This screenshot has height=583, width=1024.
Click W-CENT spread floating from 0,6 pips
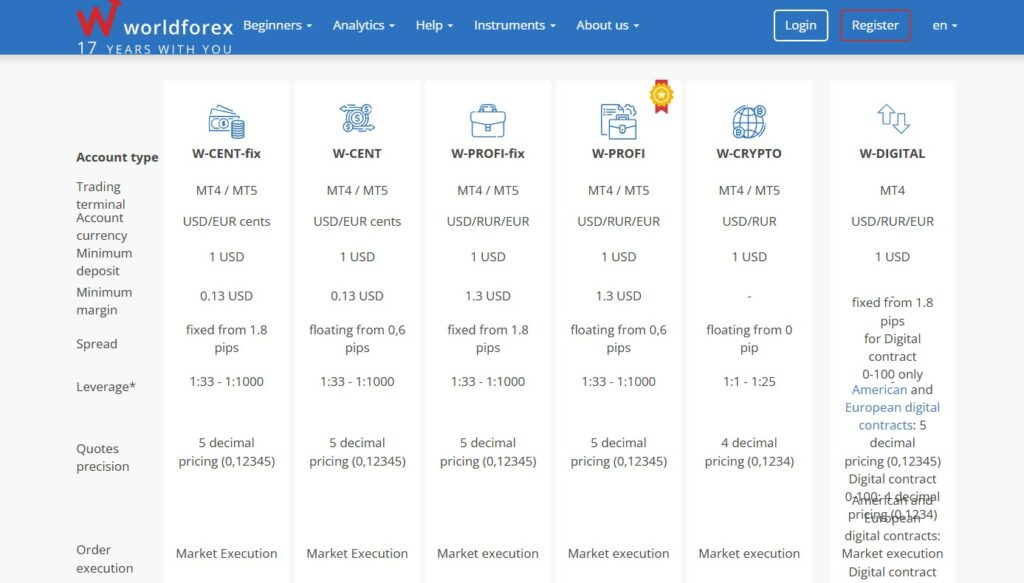pyautogui.click(x=357, y=339)
